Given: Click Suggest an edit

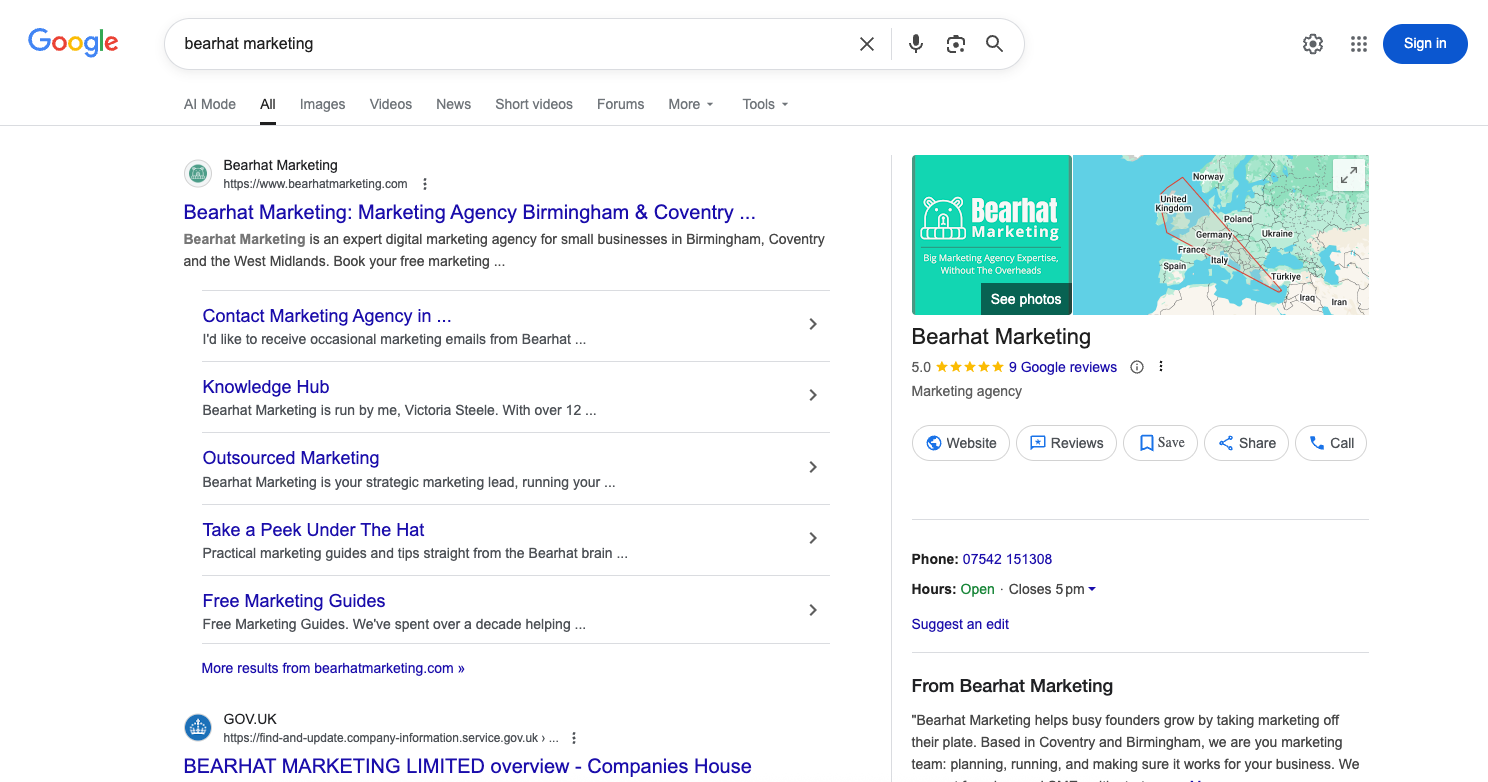Looking at the screenshot, I should 960,624.
